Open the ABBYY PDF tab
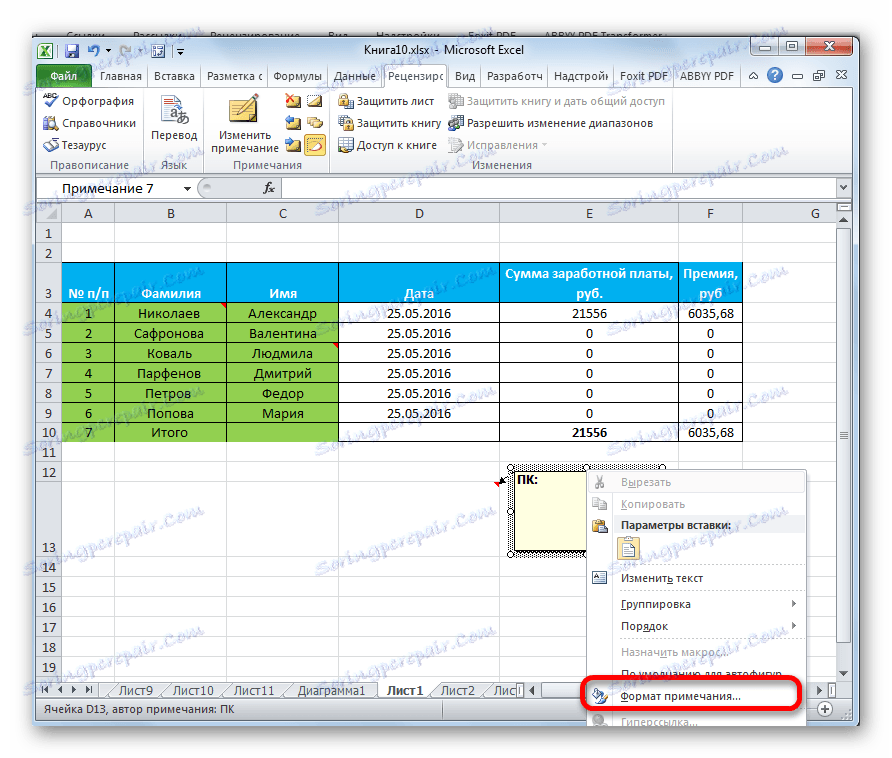 707,76
